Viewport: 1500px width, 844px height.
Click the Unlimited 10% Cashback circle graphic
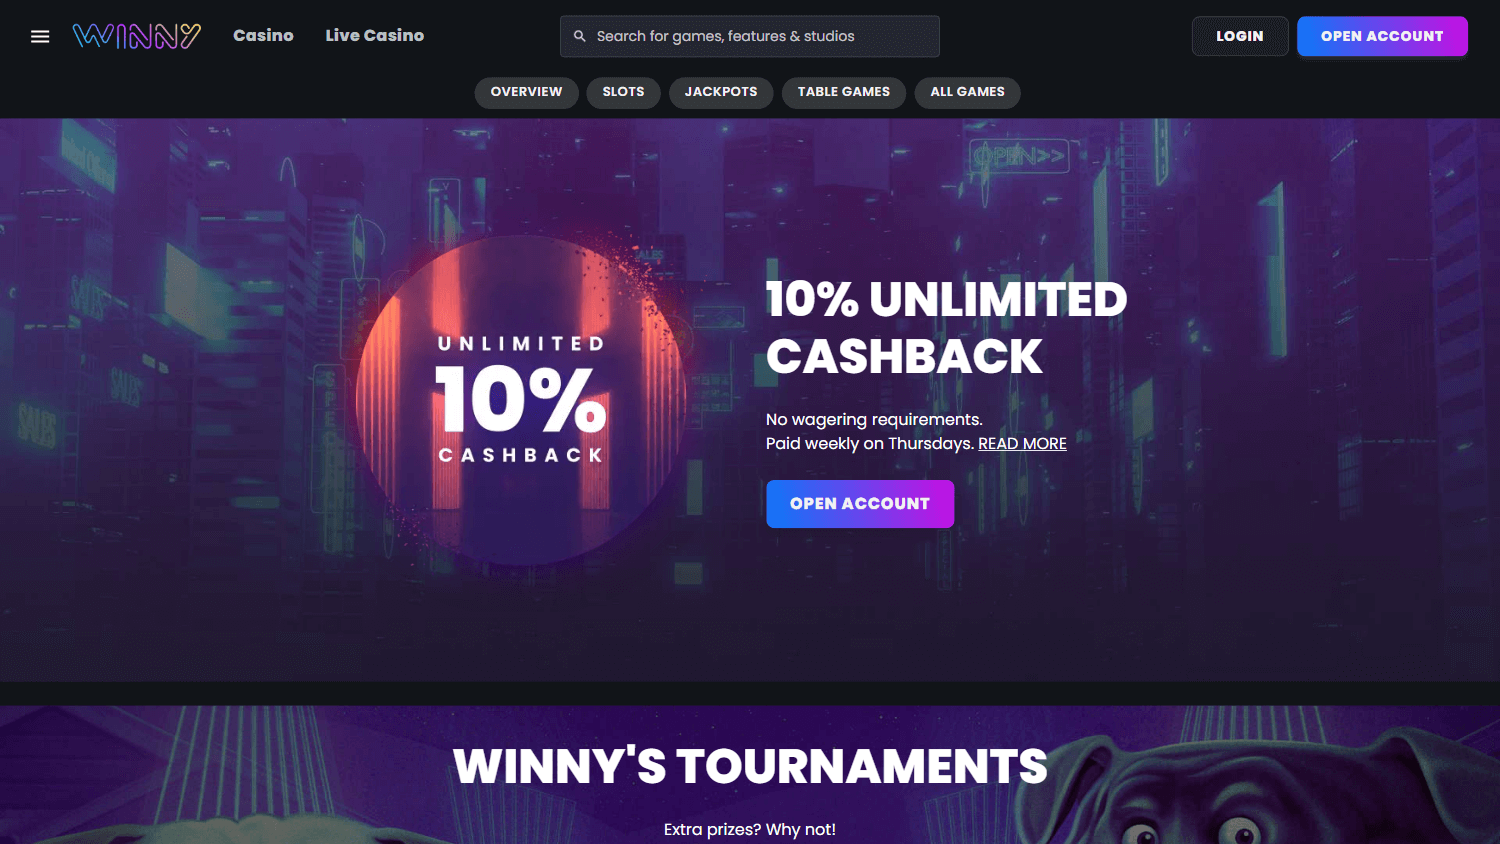pyautogui.click(x=521, y=400)
